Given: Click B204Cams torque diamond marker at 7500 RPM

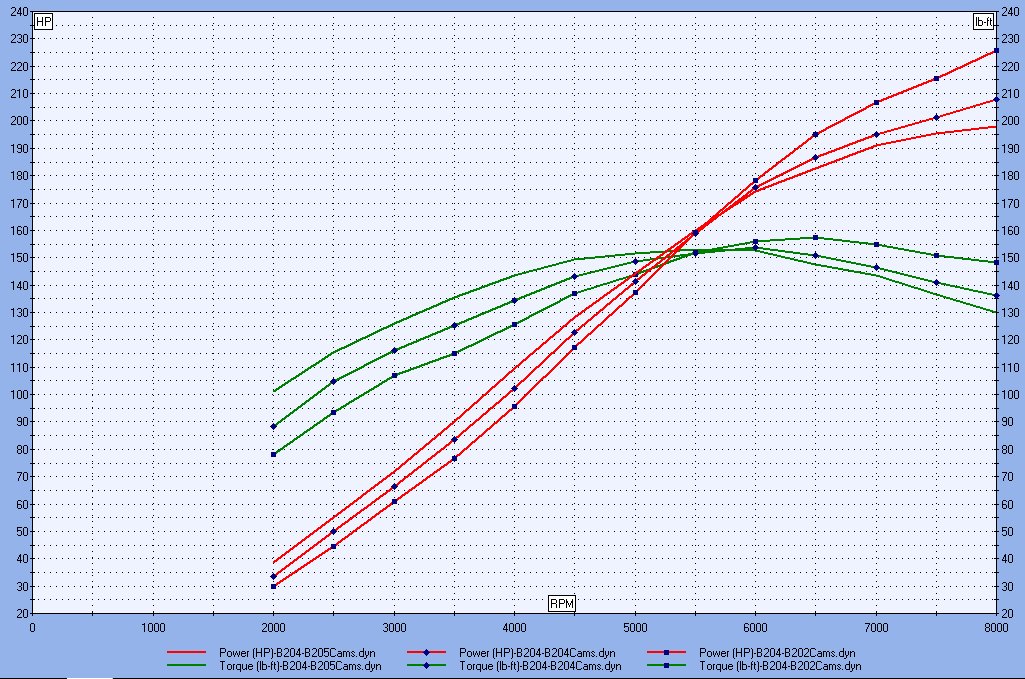Looking at the screenshot, I should coord(936,282).
